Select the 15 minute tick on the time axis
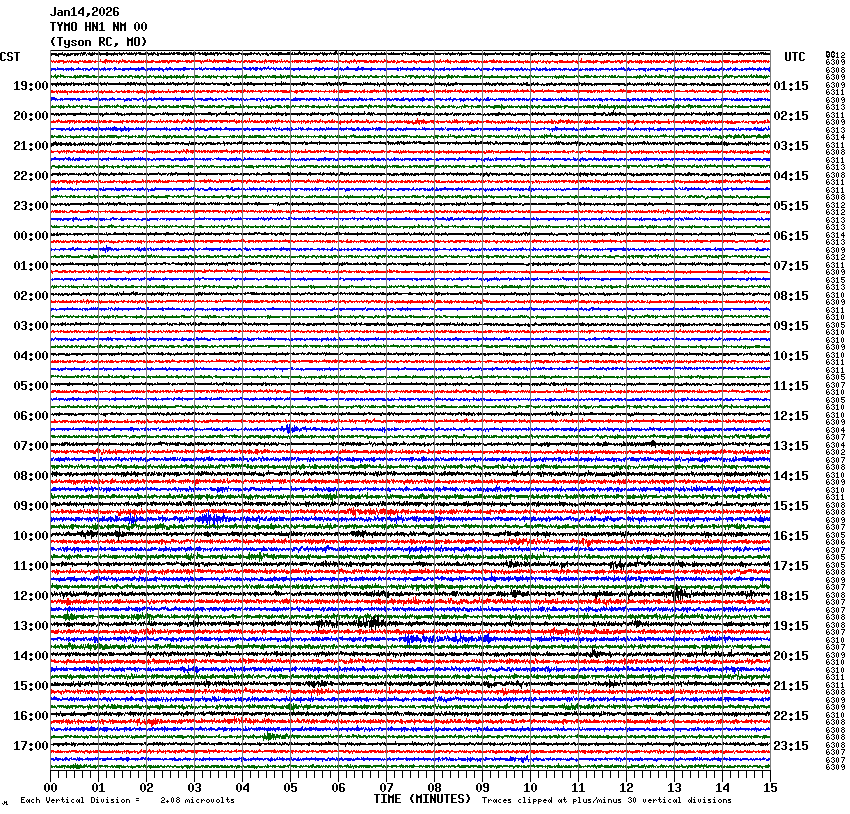850x814 pixels. click(x=769, y=788)
